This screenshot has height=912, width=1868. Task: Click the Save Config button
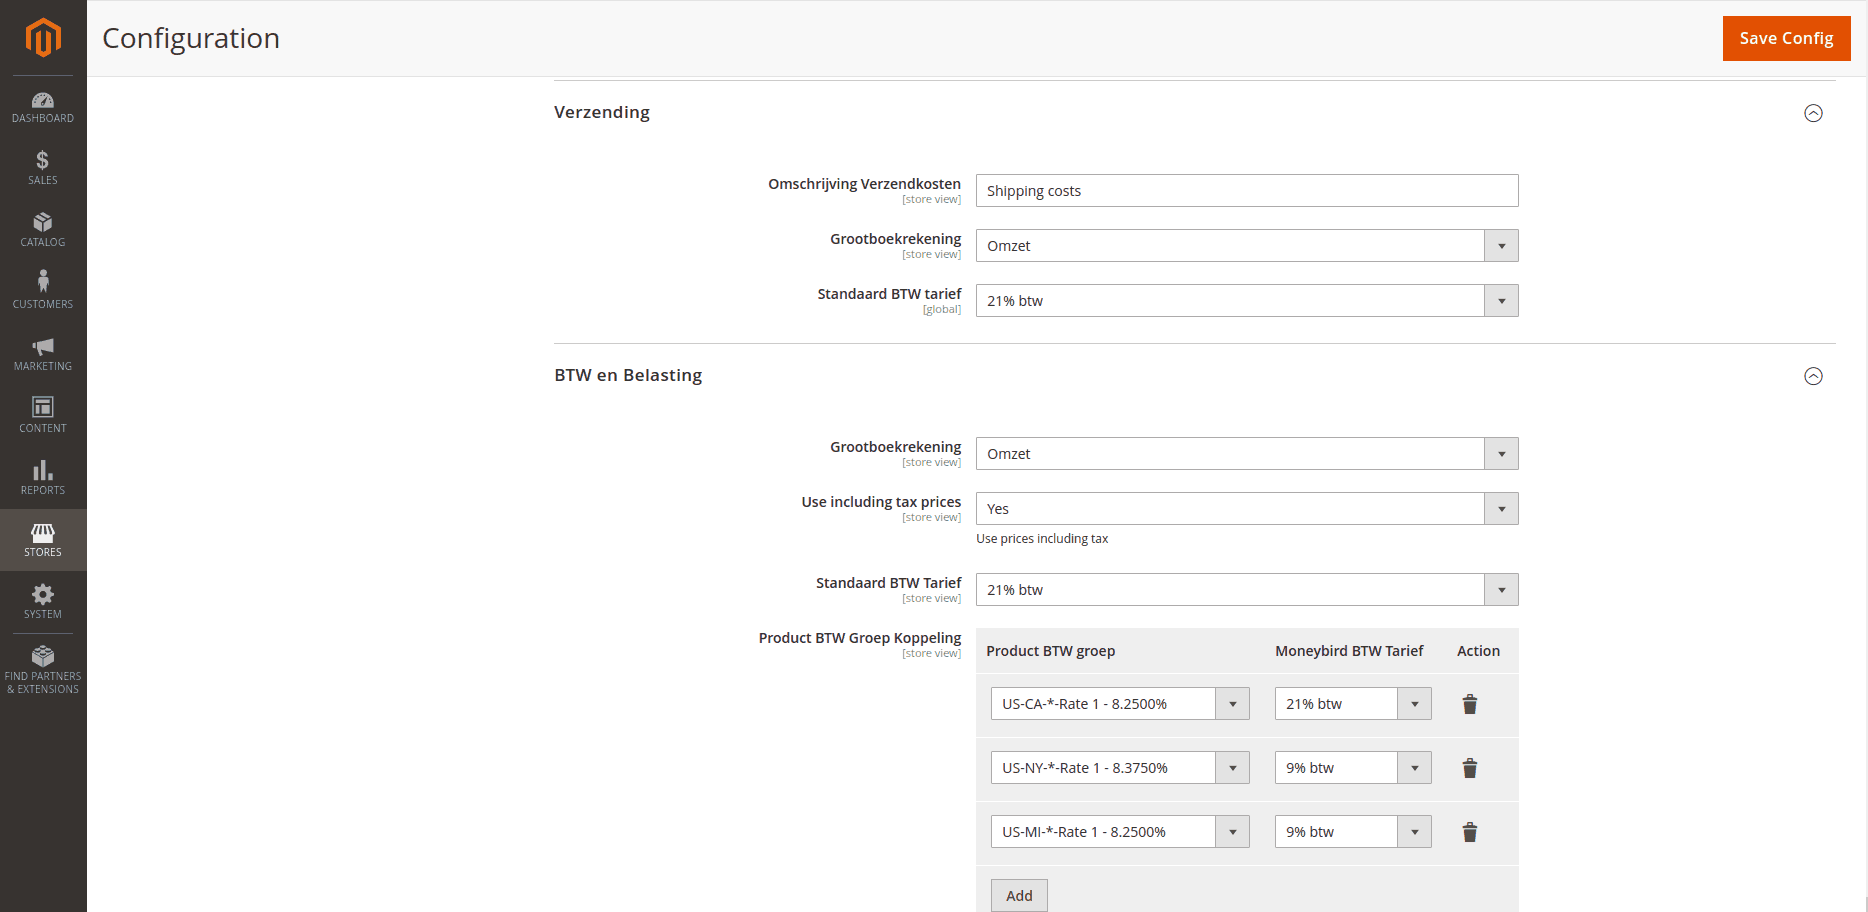click(x=1786, y=38)
